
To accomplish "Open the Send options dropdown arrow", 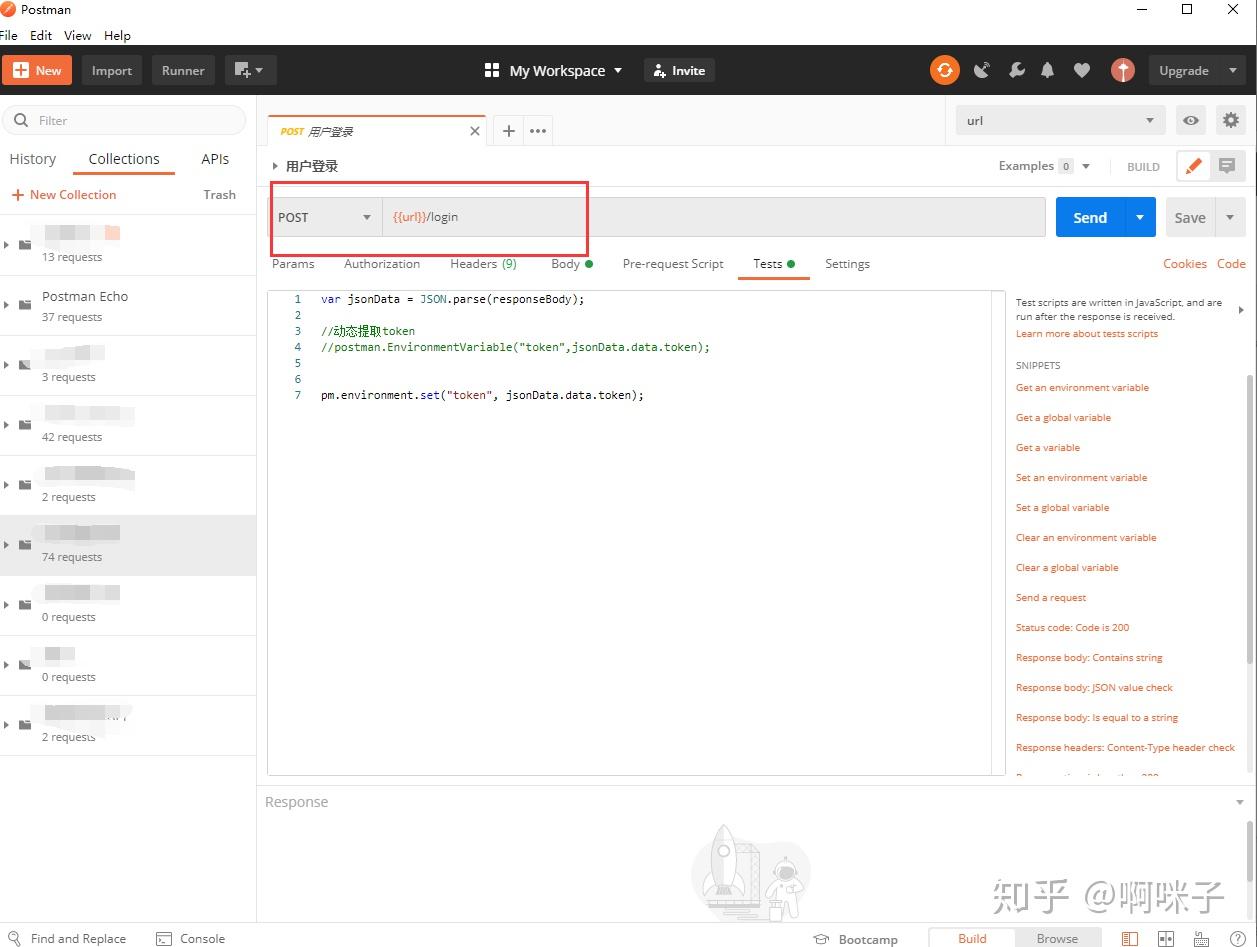I will 1140,217.
